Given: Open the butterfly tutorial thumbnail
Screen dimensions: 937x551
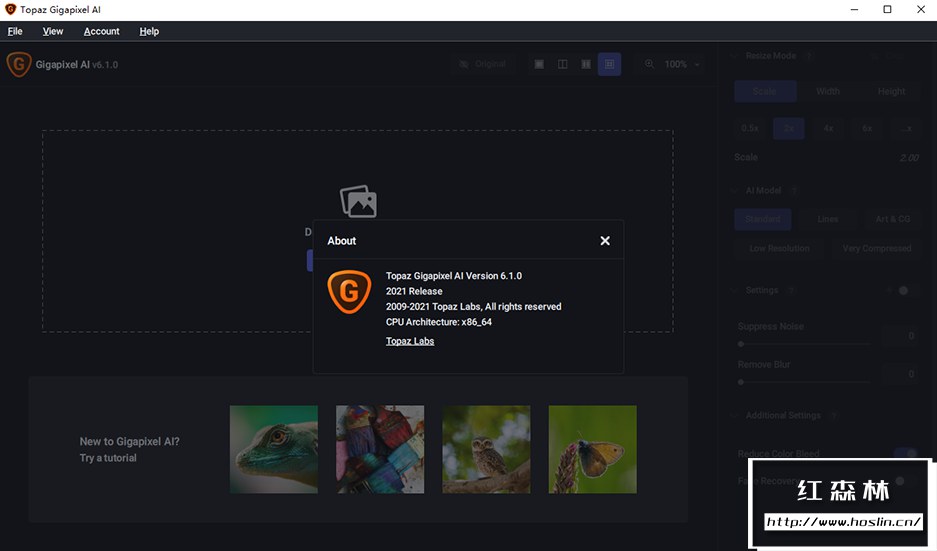Looking at the screenshot, I should pos(592,449).
